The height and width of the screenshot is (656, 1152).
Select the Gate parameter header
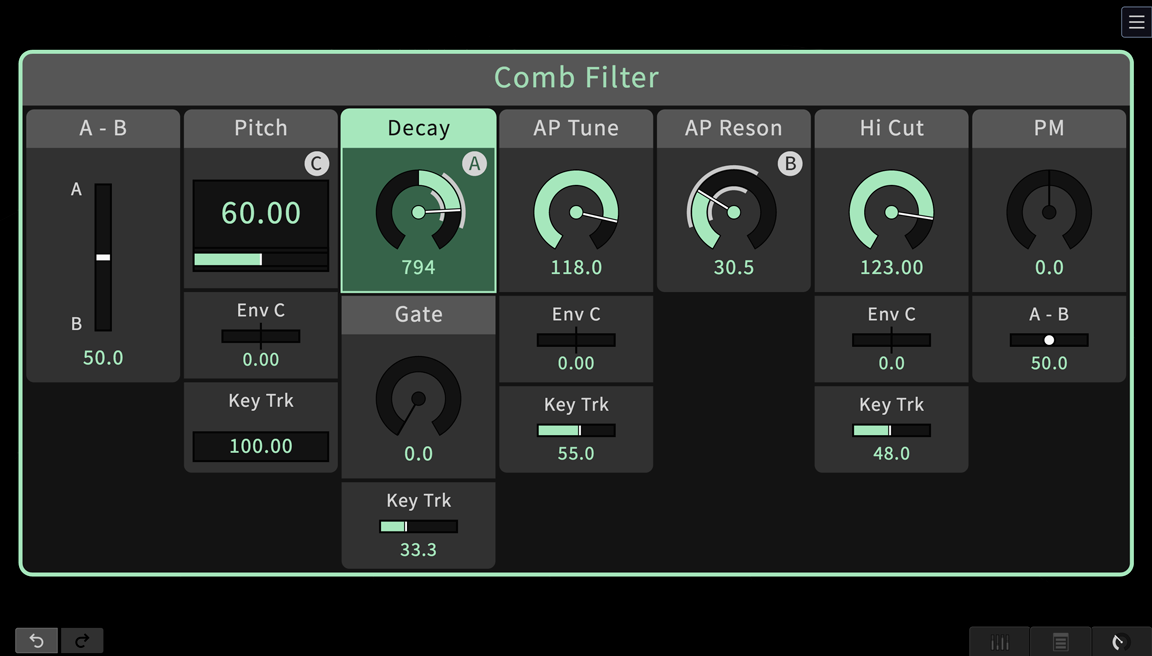click(x=418, y=314)
